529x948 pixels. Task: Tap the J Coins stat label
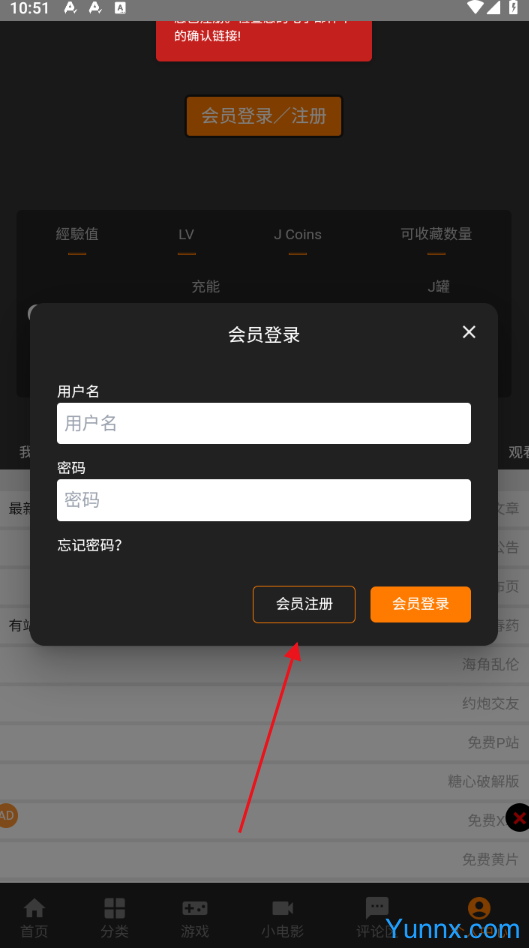[x=297, y=235]
